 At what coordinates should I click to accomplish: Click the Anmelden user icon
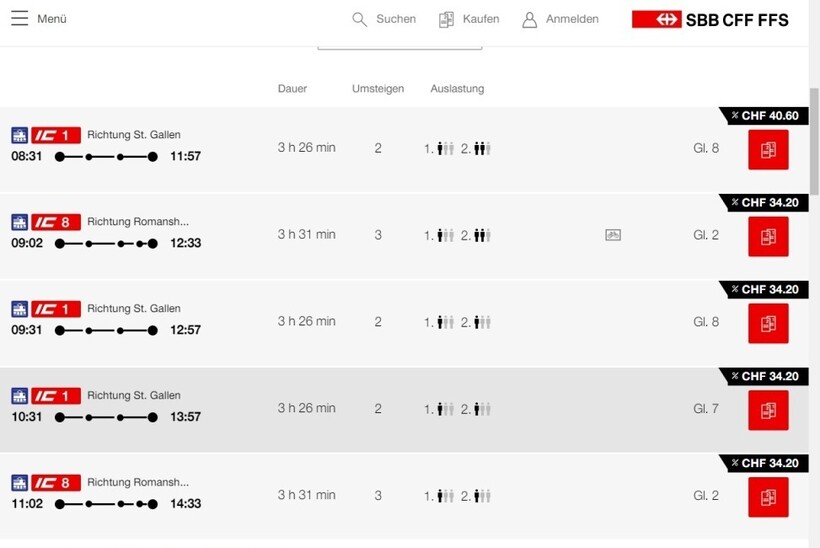(x=530, y=19)
